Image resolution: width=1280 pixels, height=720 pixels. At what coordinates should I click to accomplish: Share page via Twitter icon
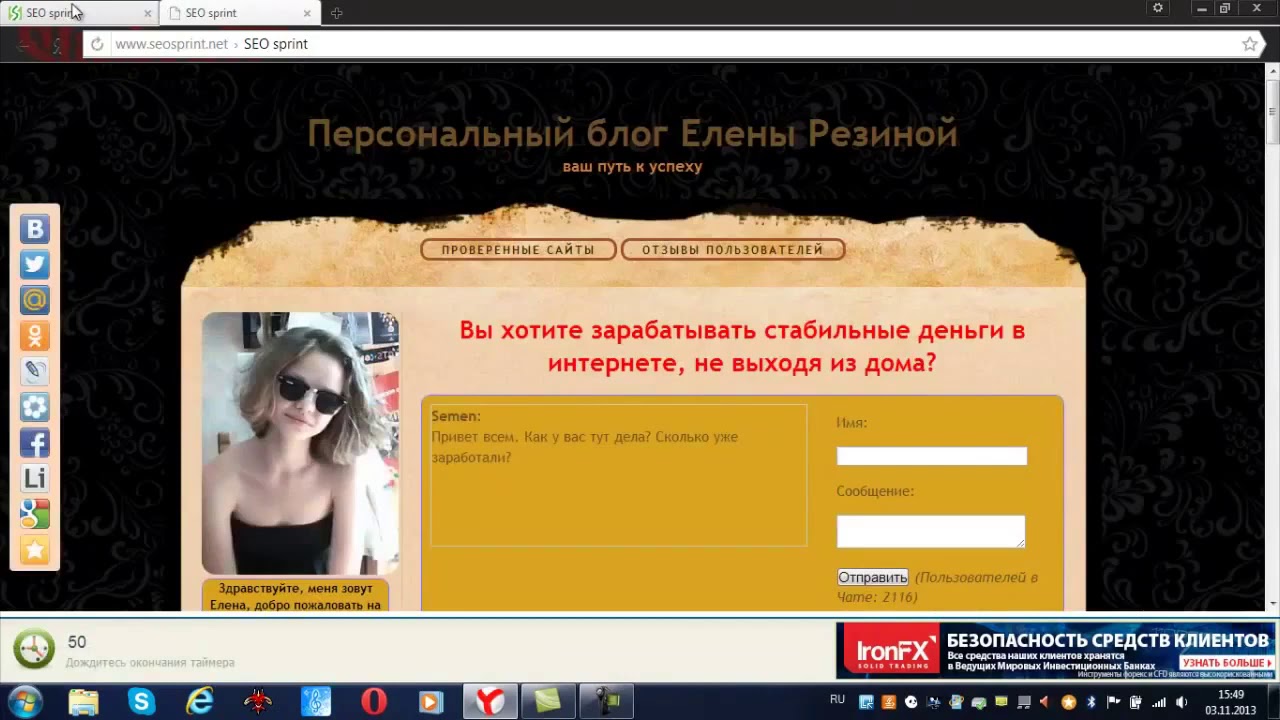click(x=35, y=265)
